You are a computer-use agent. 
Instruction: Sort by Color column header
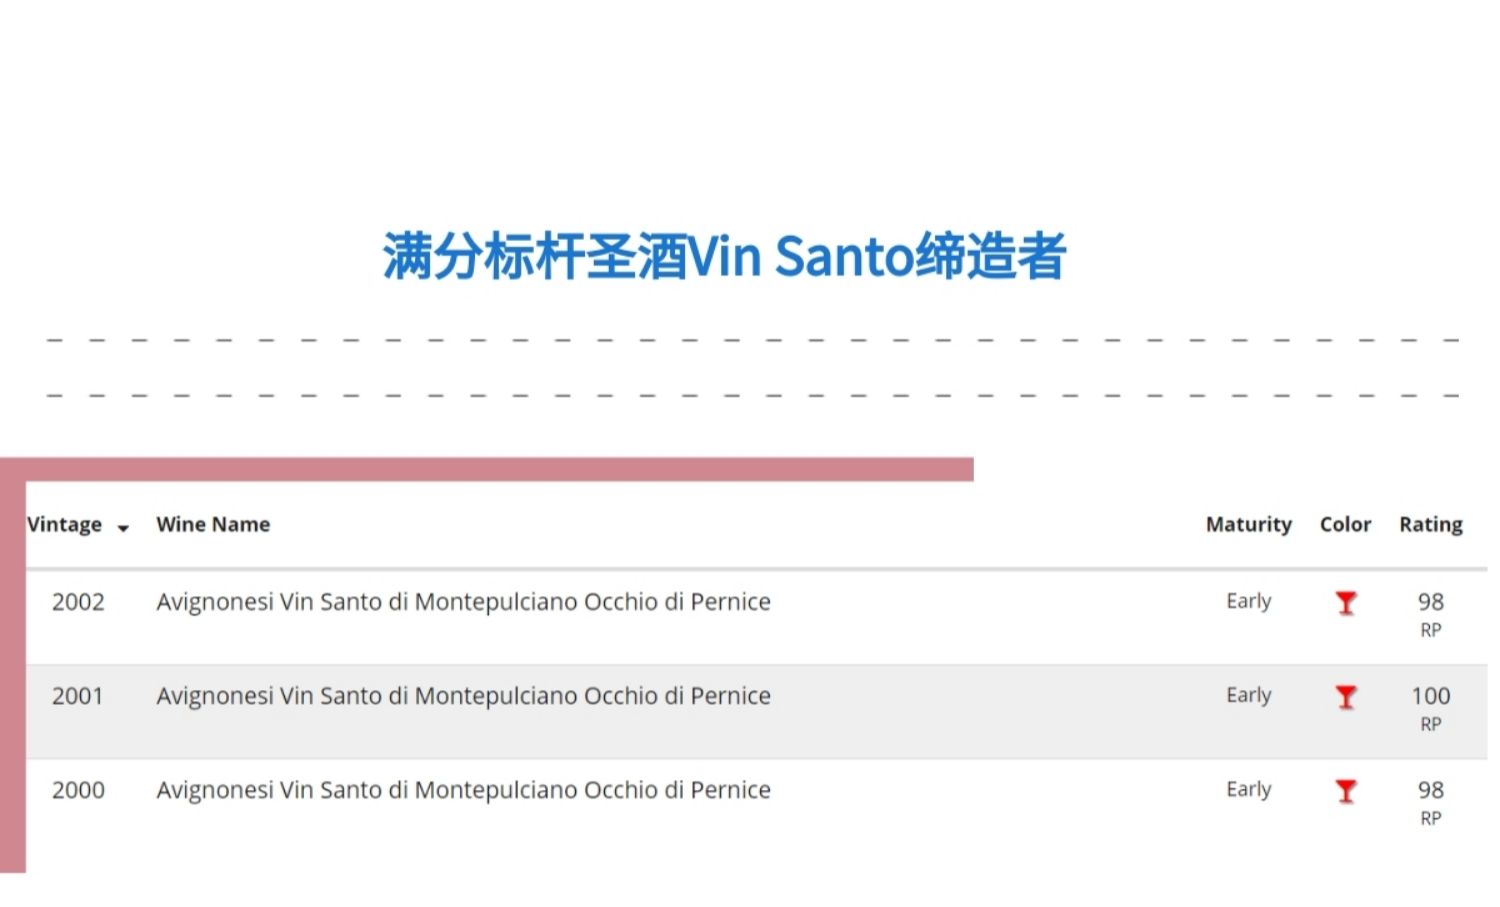(x=1345, y=524)
